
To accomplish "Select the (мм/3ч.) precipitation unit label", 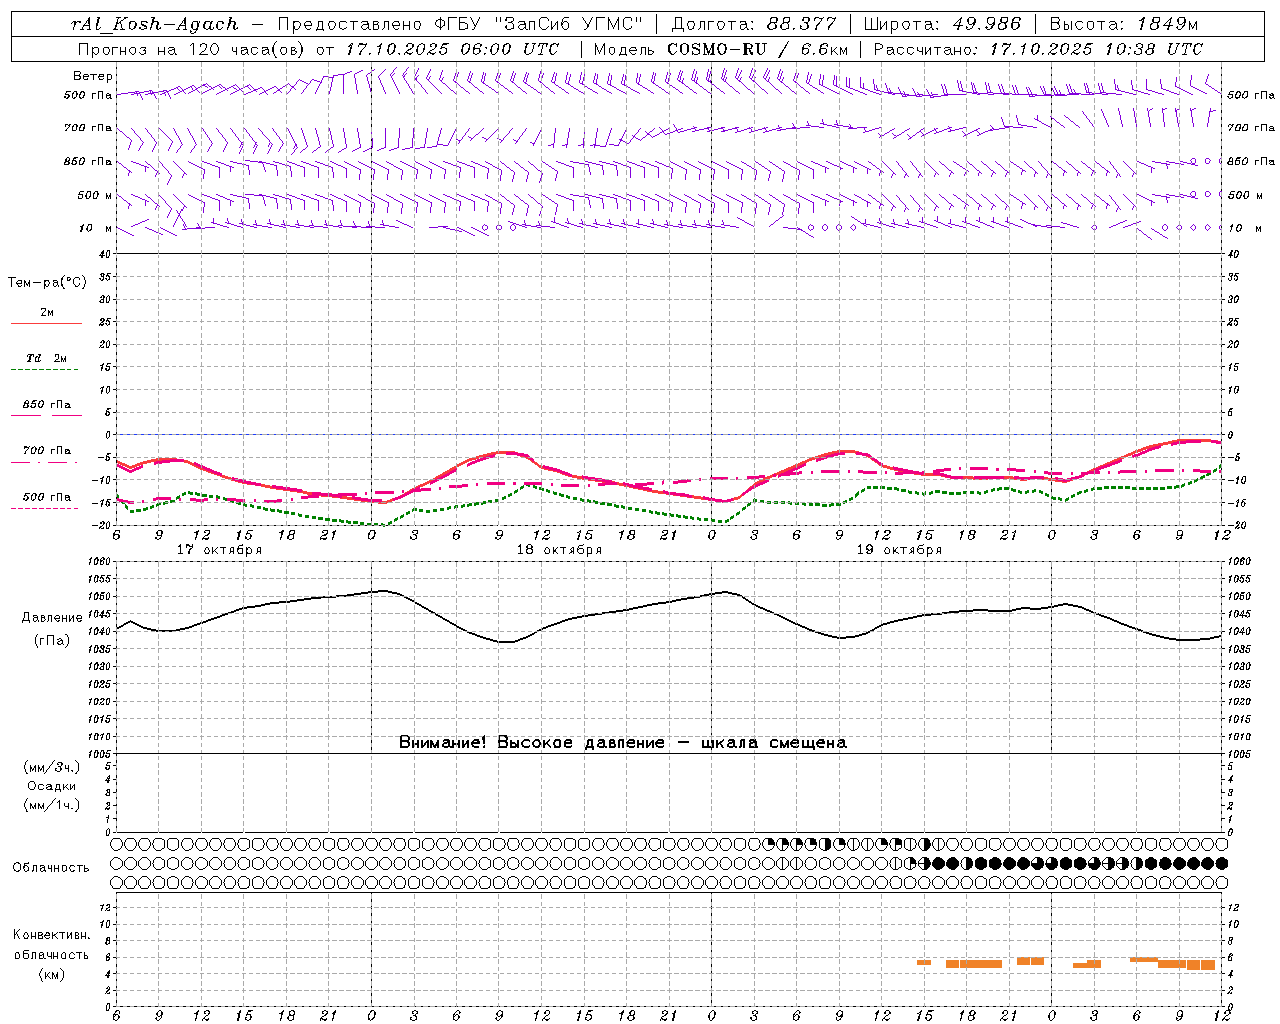I will (52, 767).
